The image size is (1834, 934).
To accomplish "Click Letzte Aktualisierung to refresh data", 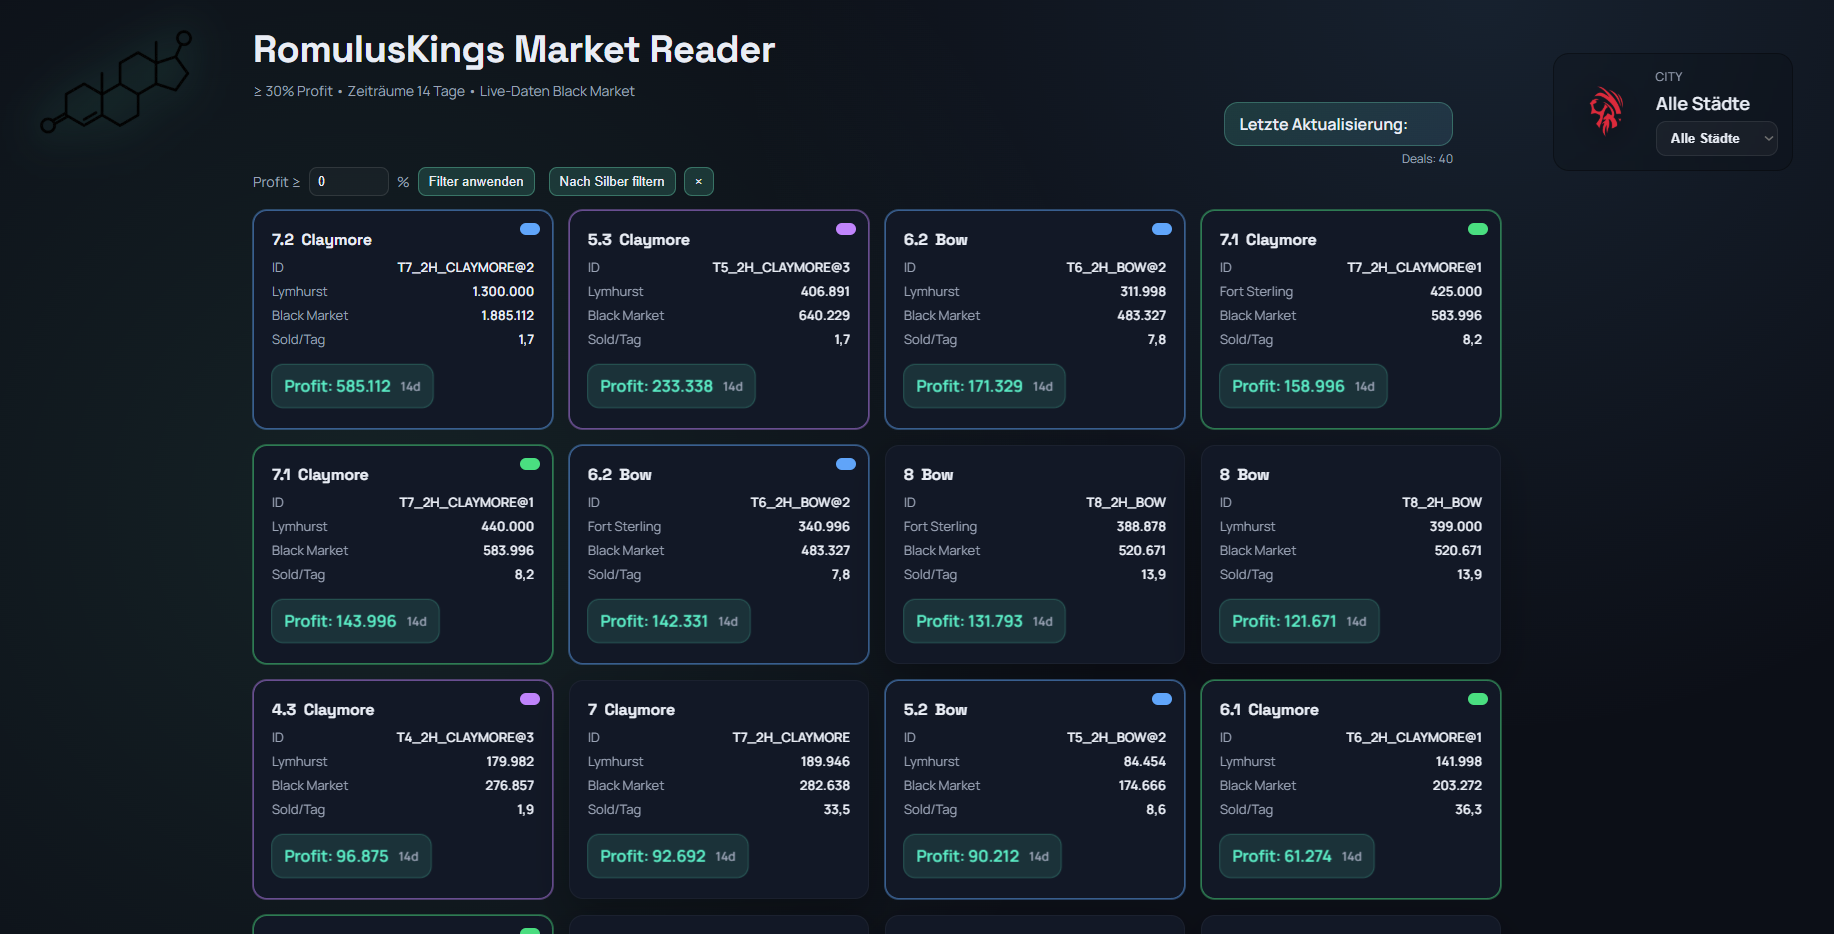I will (1337, 123).
